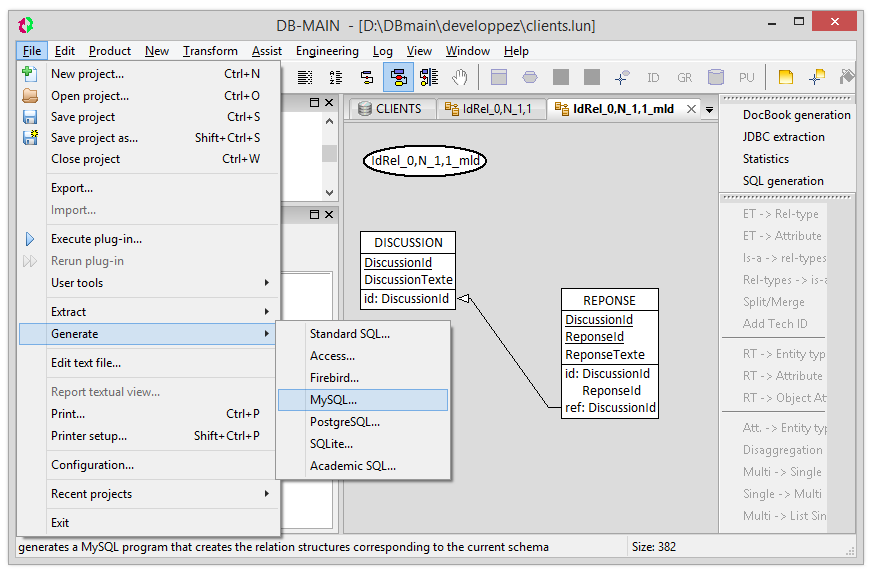The height and width of the screenshot is (578, 875).
Task: Open the Transform menu
Action: pos(210,51)
